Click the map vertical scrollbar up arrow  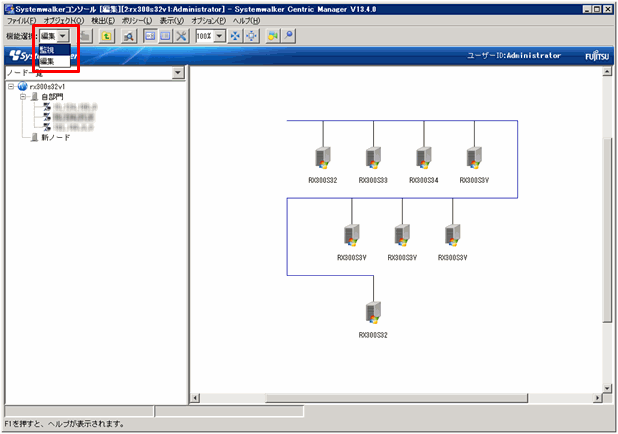point(607,72)
